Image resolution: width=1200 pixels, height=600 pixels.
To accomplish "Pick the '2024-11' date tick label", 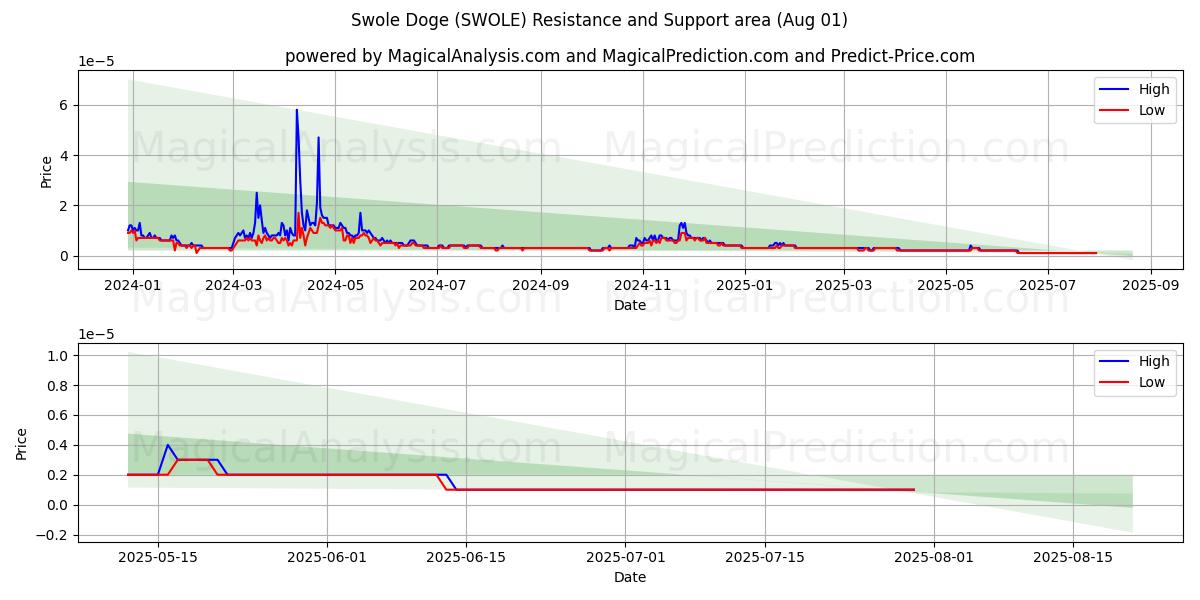I will point(643,285).
